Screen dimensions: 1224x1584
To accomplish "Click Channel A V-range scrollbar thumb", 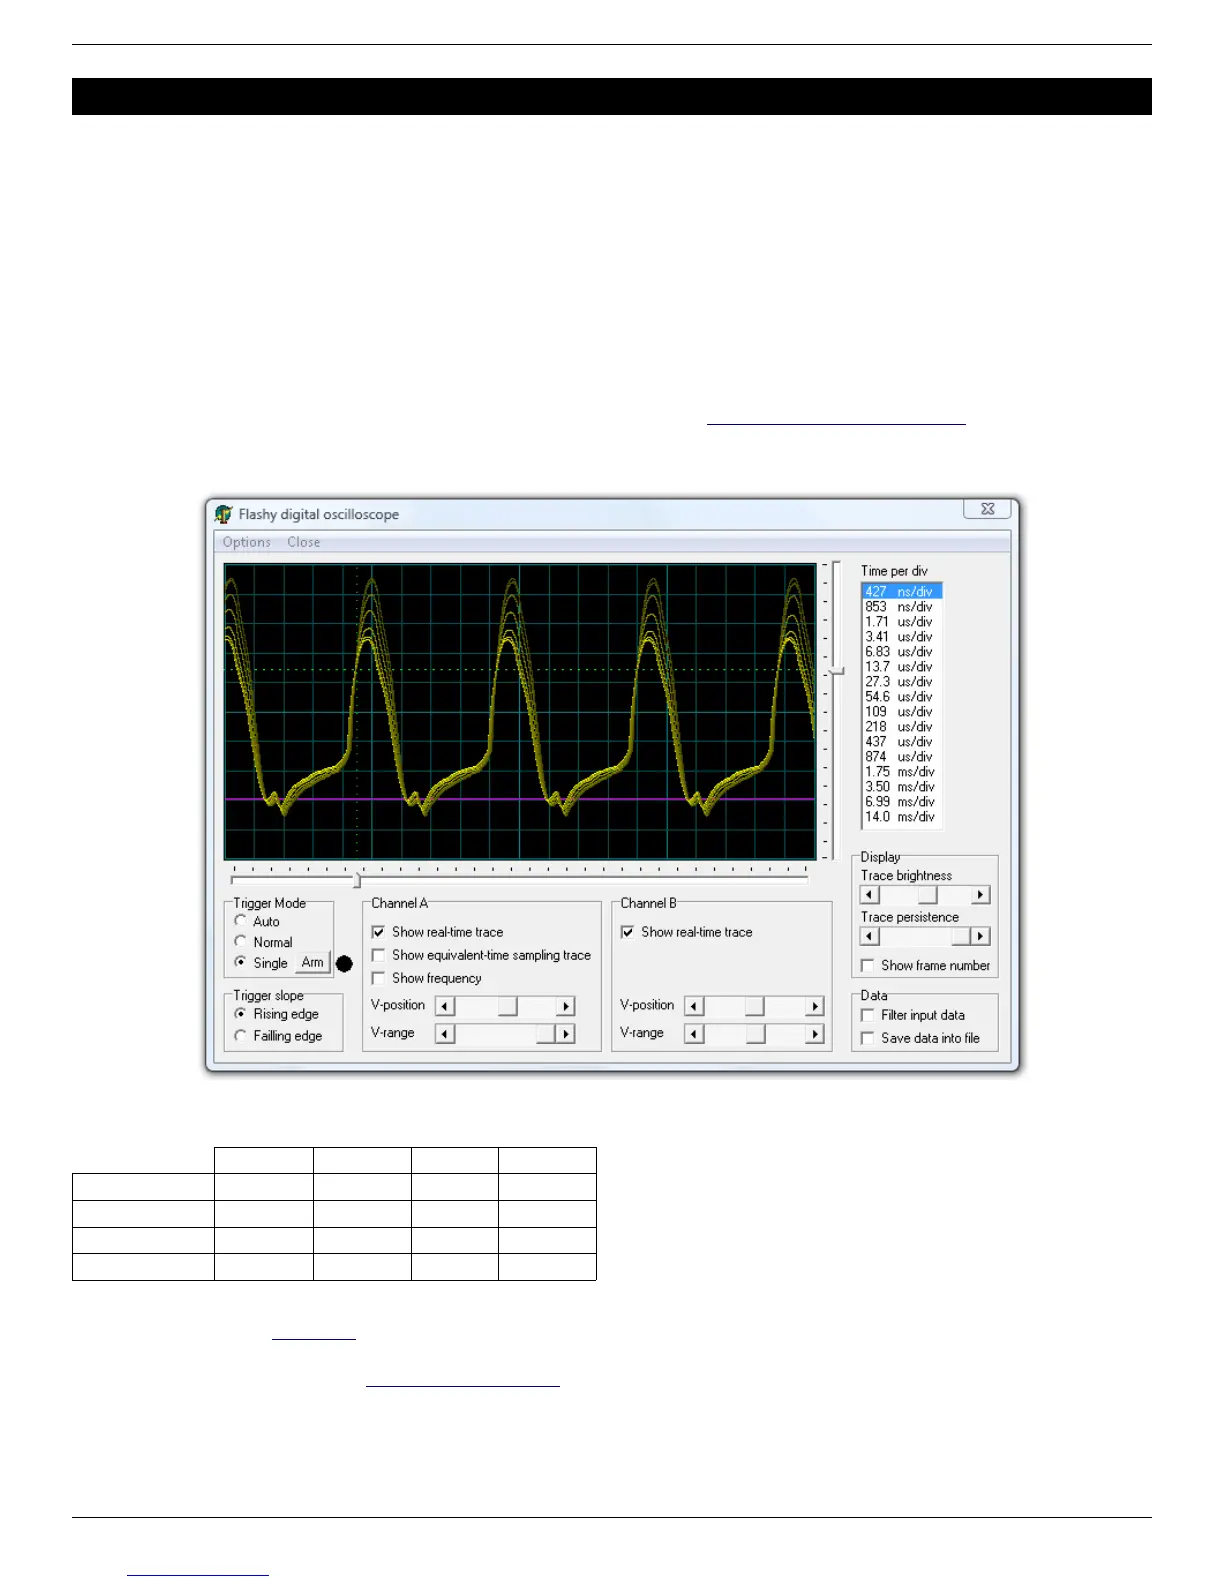I will [x=546, y=1034].
